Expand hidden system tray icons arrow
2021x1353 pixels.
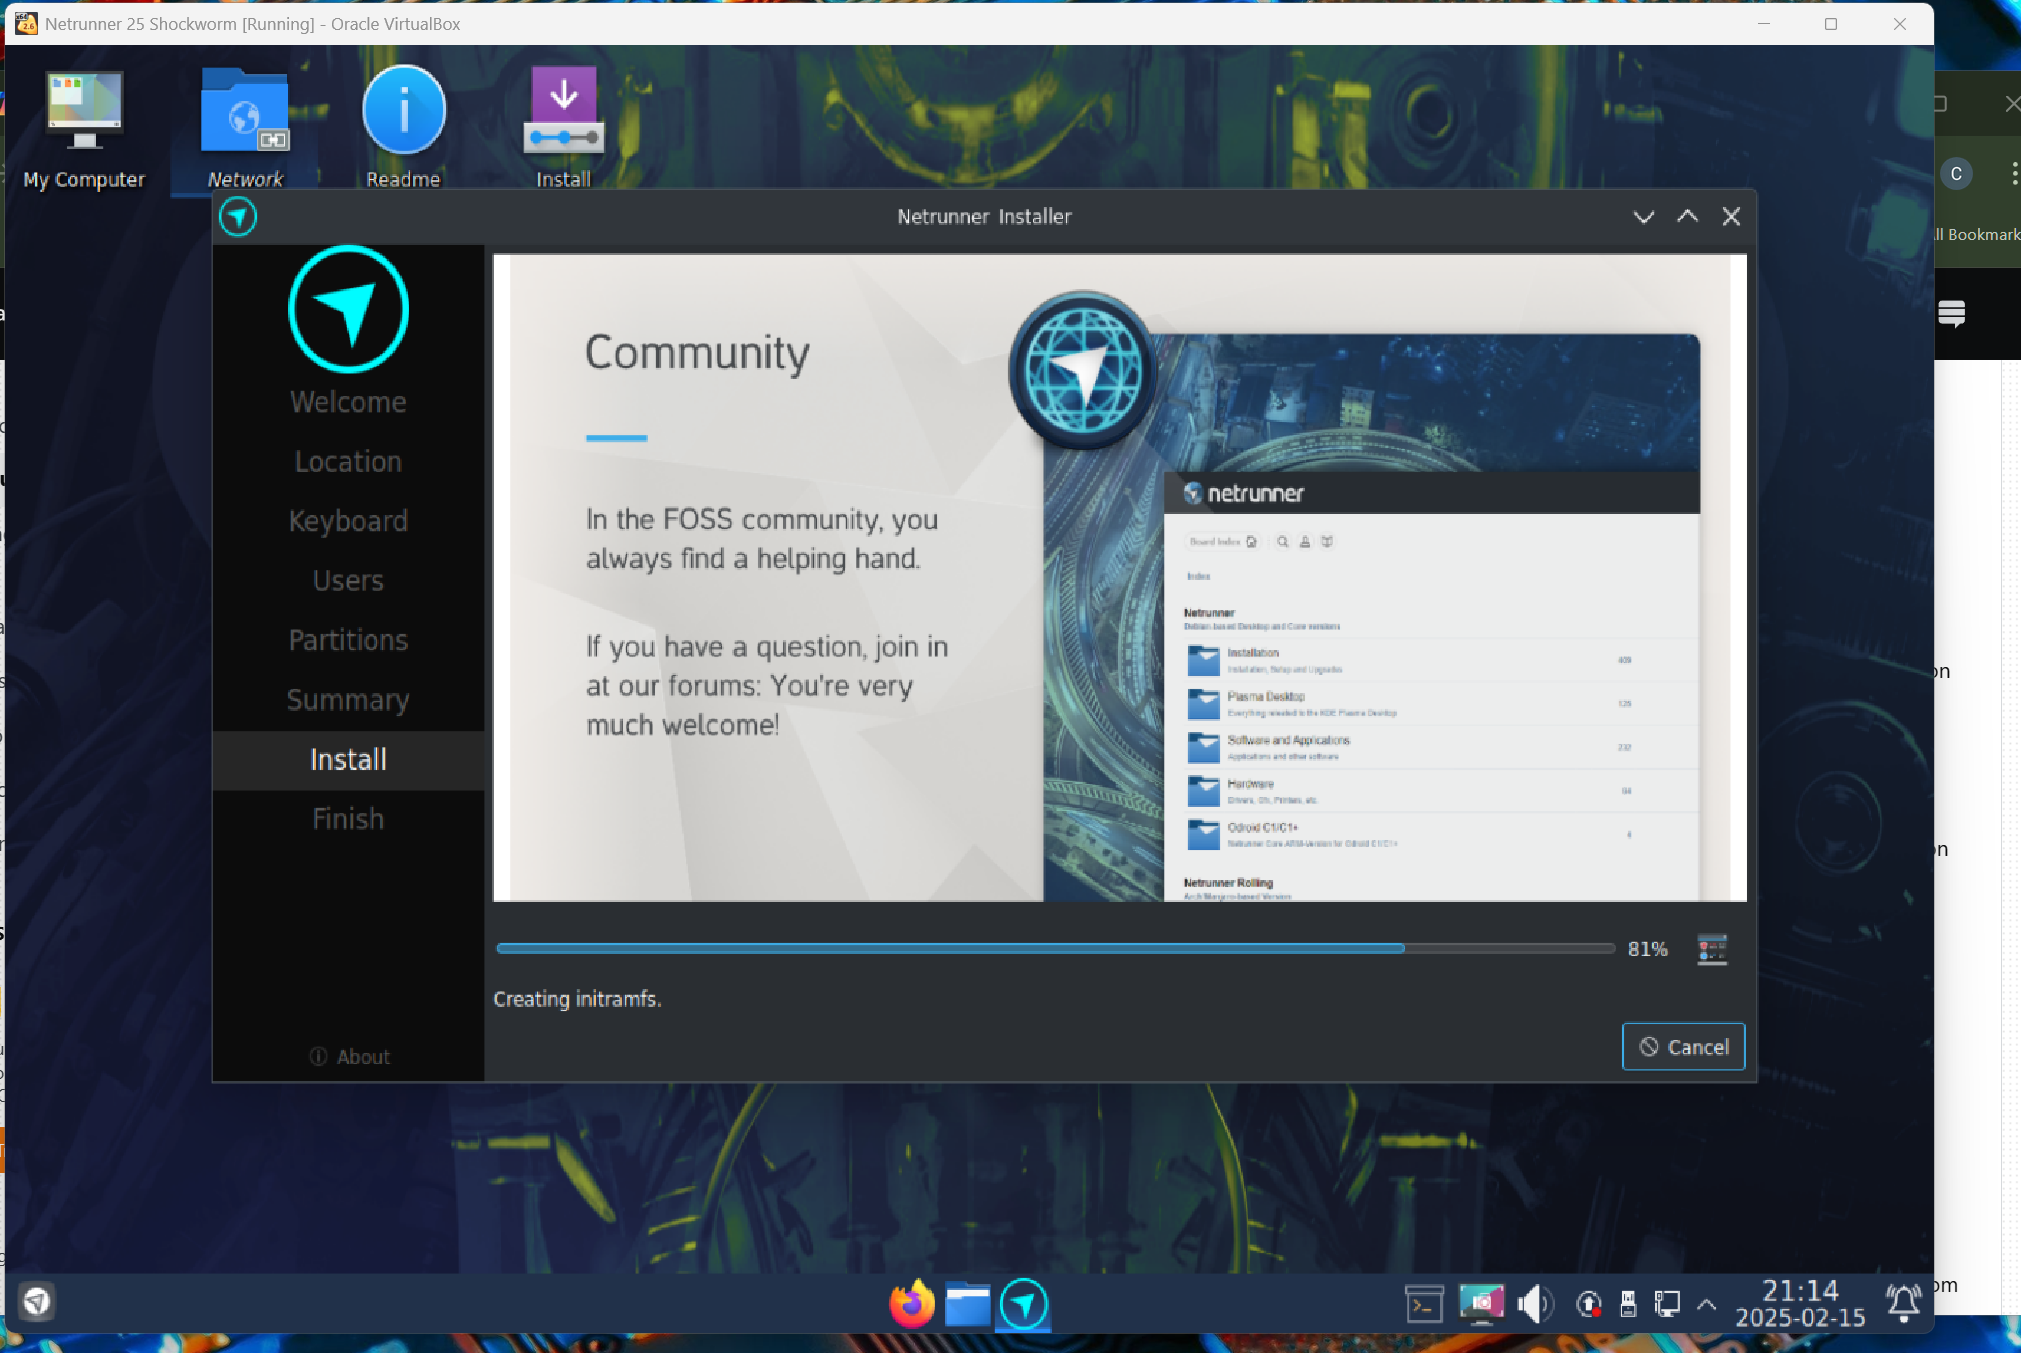(x=1707, y=1303)
